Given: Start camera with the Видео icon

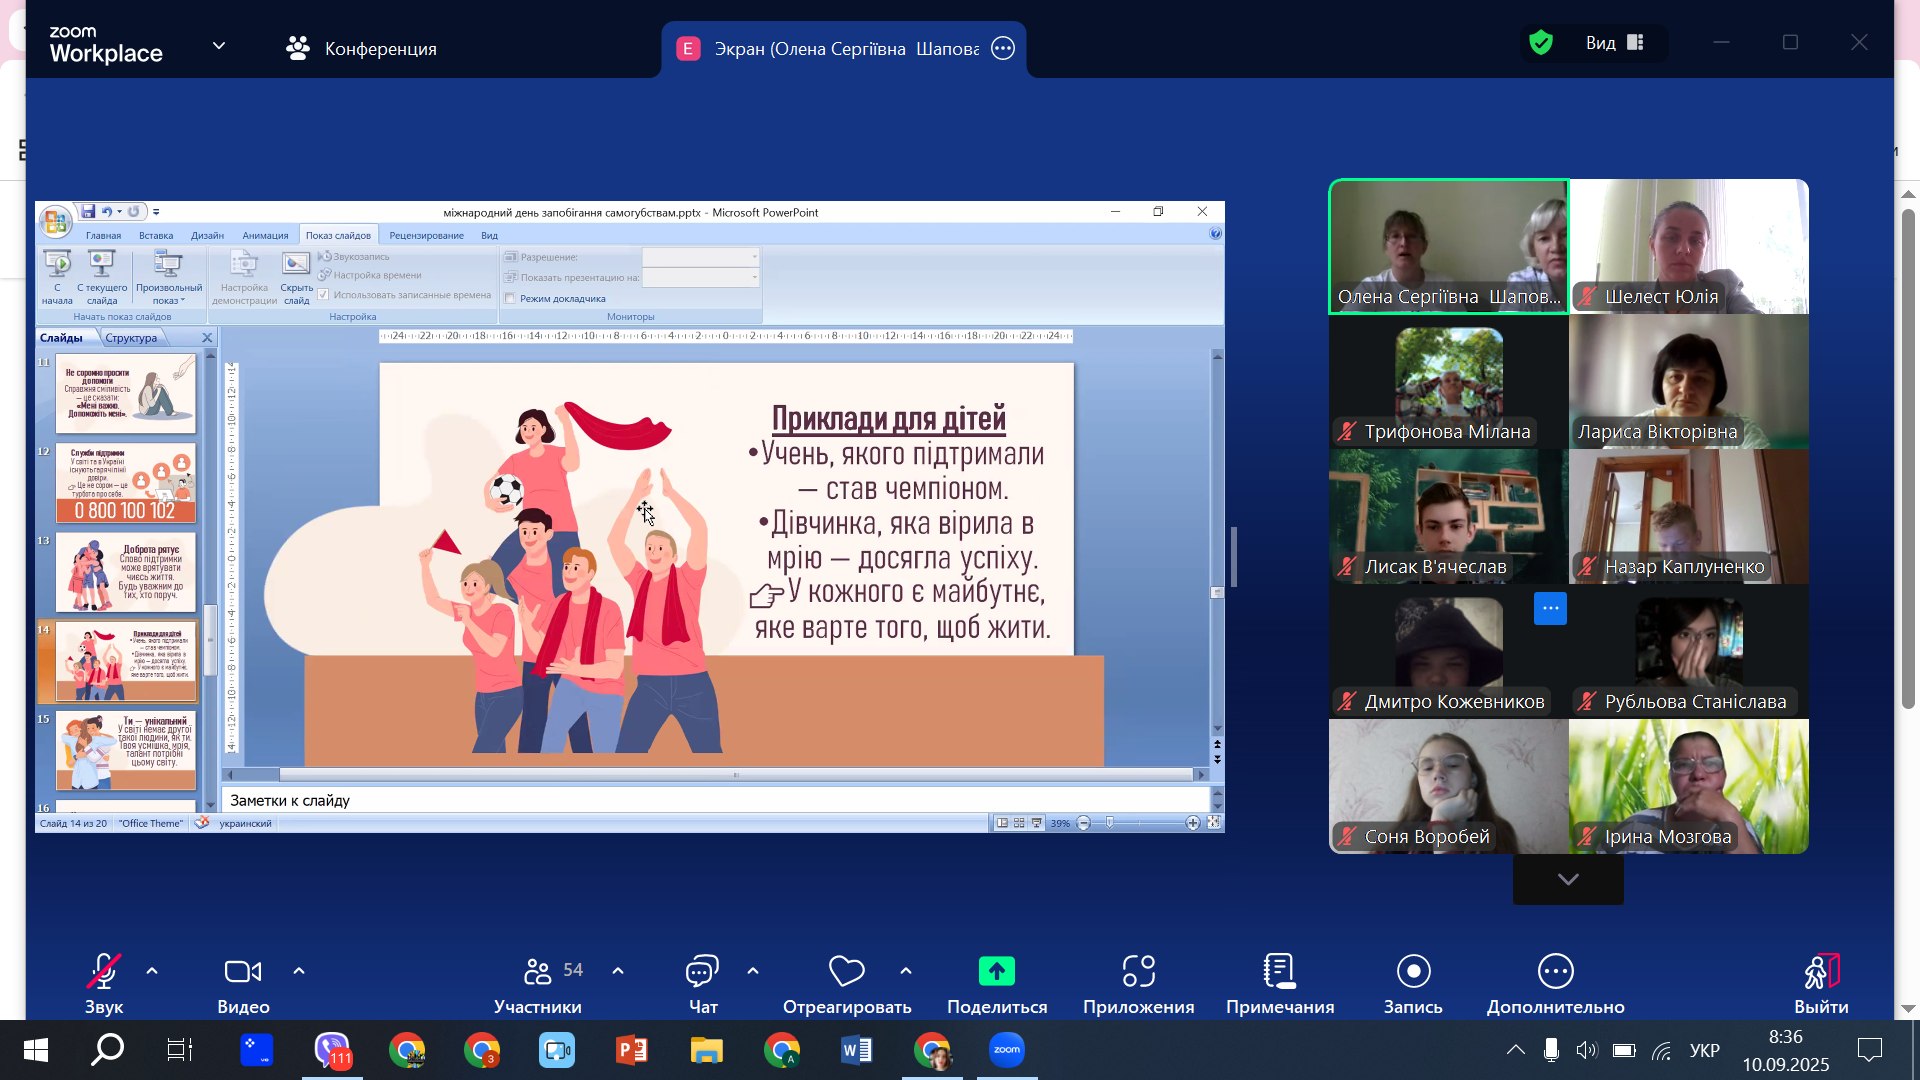Looking at the screenshot, I should [x=243, y=972].
